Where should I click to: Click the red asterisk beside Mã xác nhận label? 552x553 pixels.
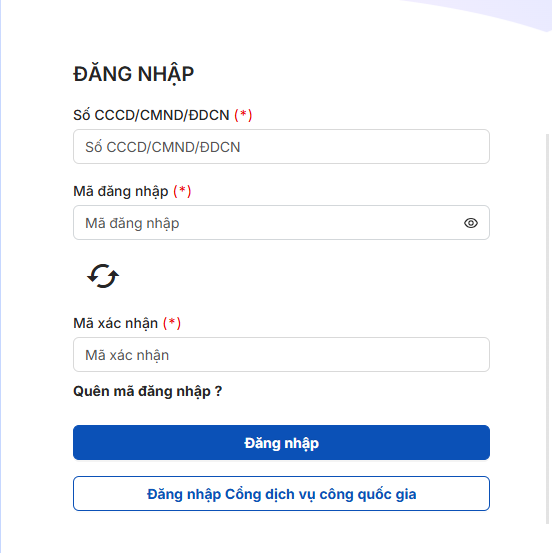[x=172, y=323]
